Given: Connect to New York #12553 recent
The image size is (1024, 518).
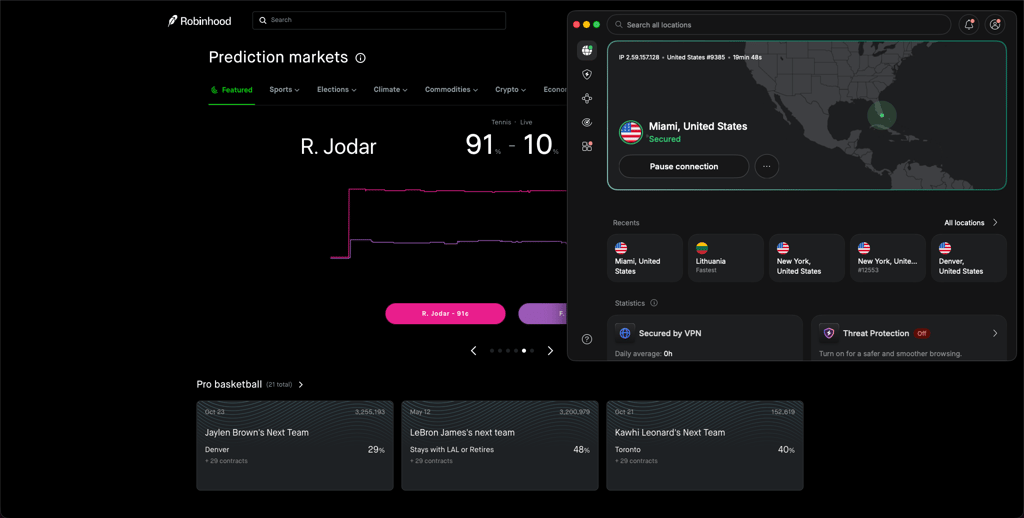Looking at the screenshot, I should [x=888, y=258].
